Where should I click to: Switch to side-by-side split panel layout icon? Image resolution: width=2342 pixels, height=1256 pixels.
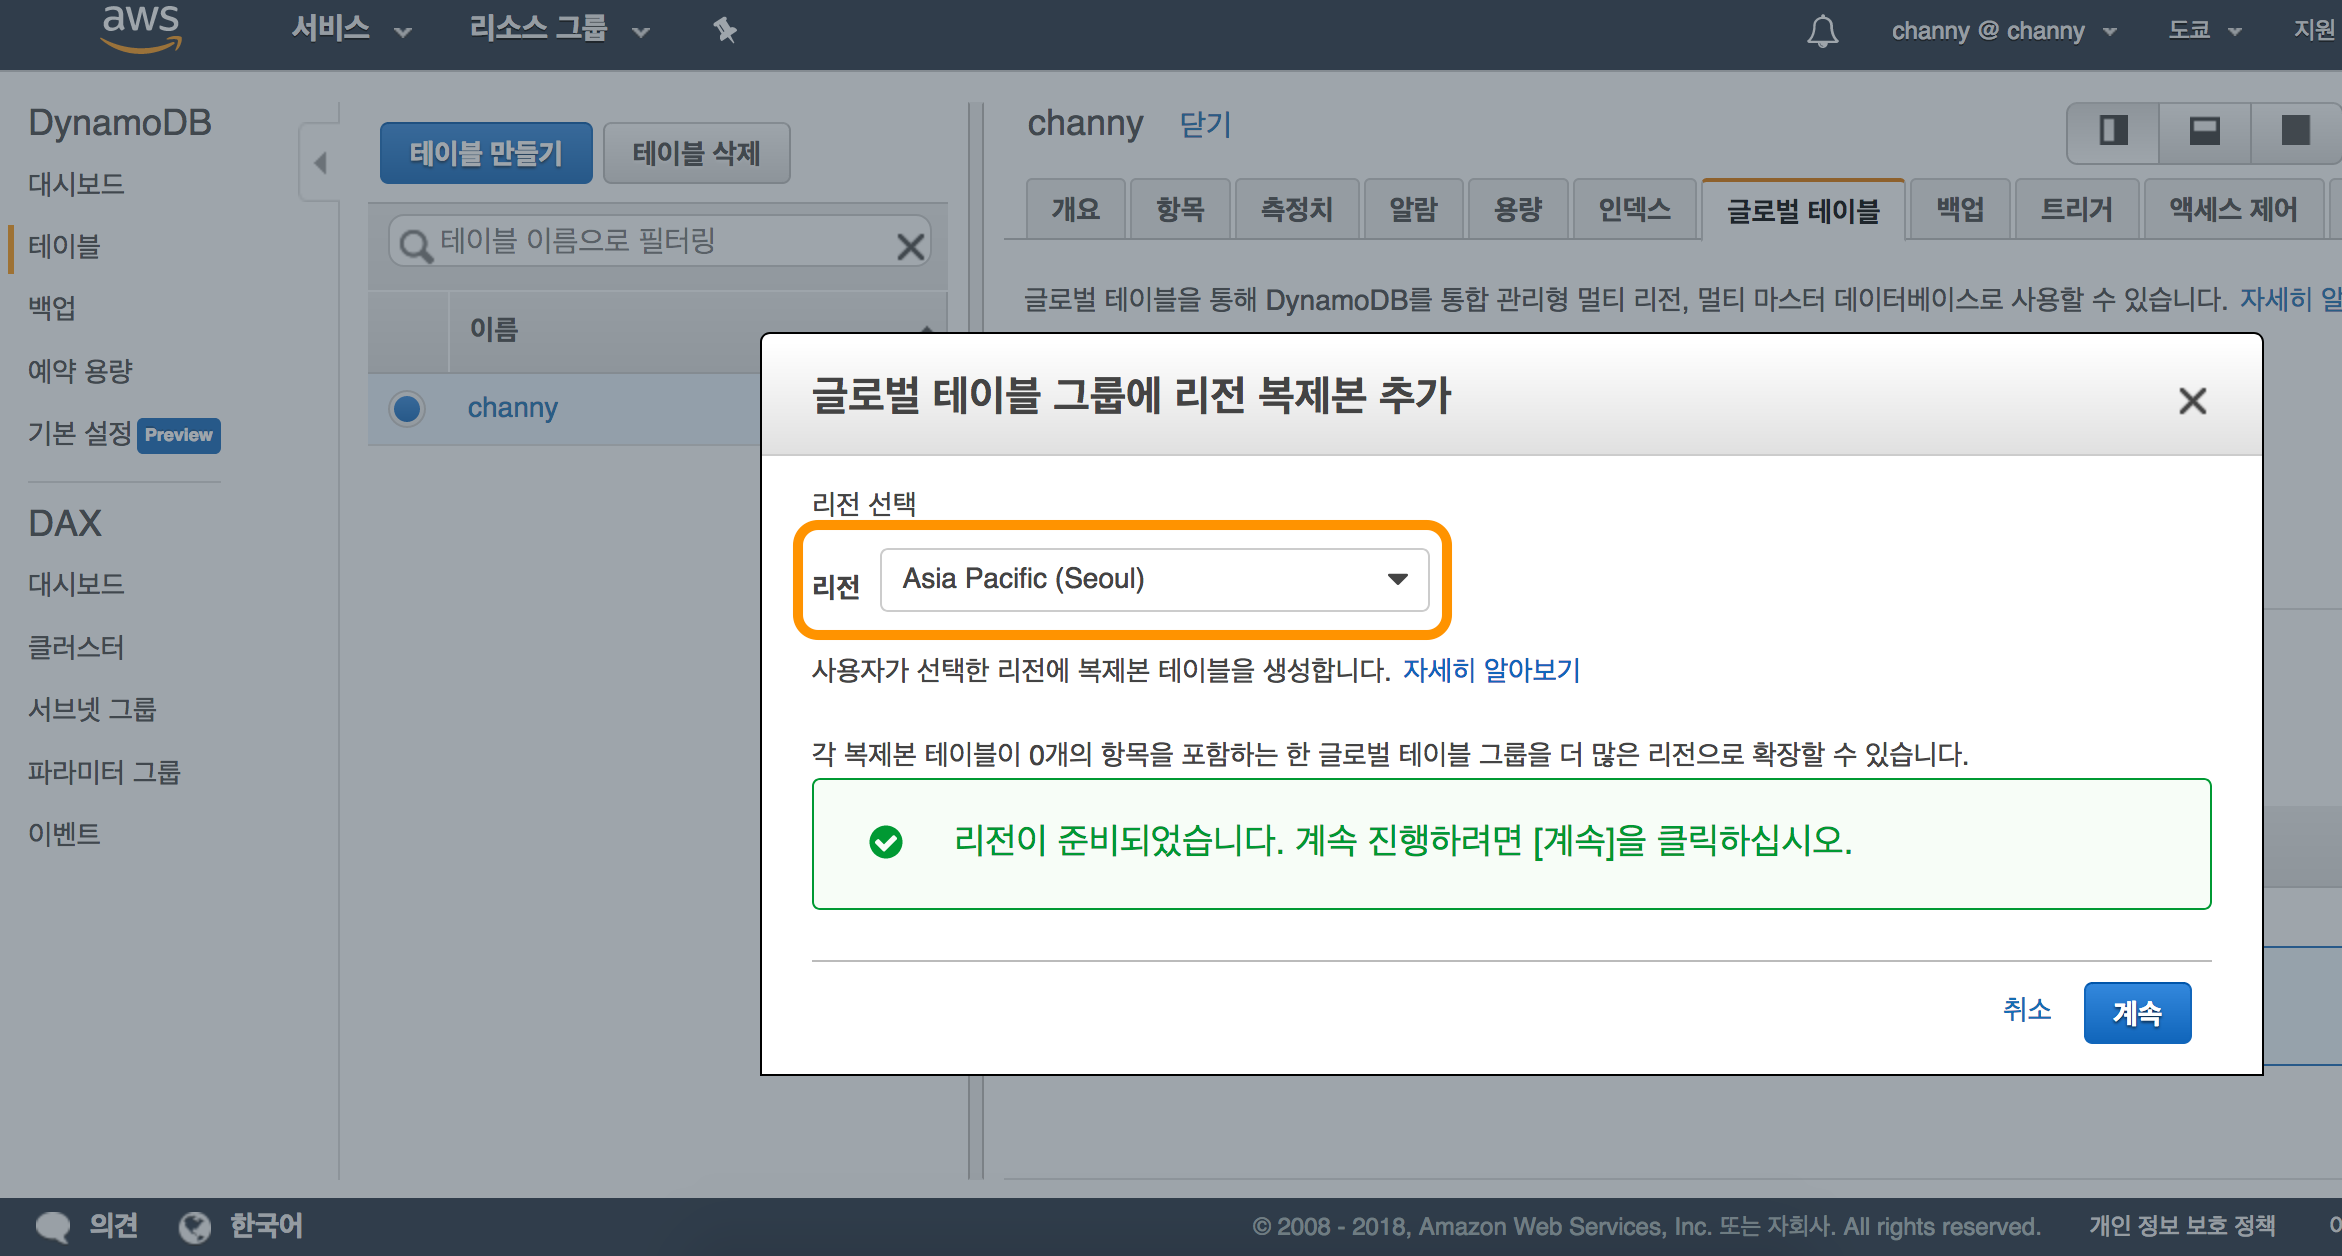point(2113,131)
